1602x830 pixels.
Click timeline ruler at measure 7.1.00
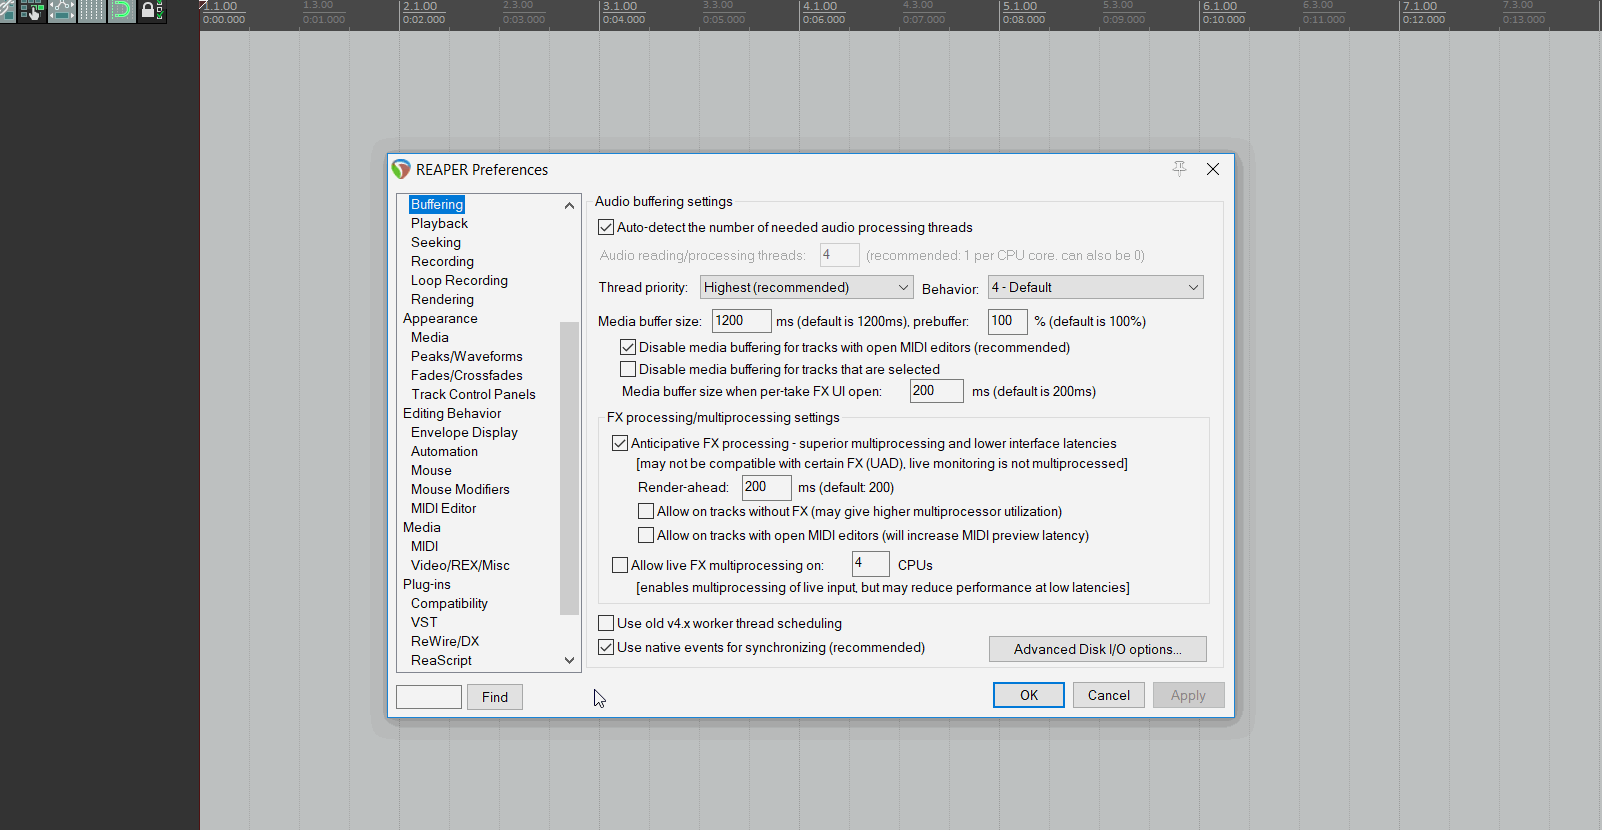pos(1420,7)
